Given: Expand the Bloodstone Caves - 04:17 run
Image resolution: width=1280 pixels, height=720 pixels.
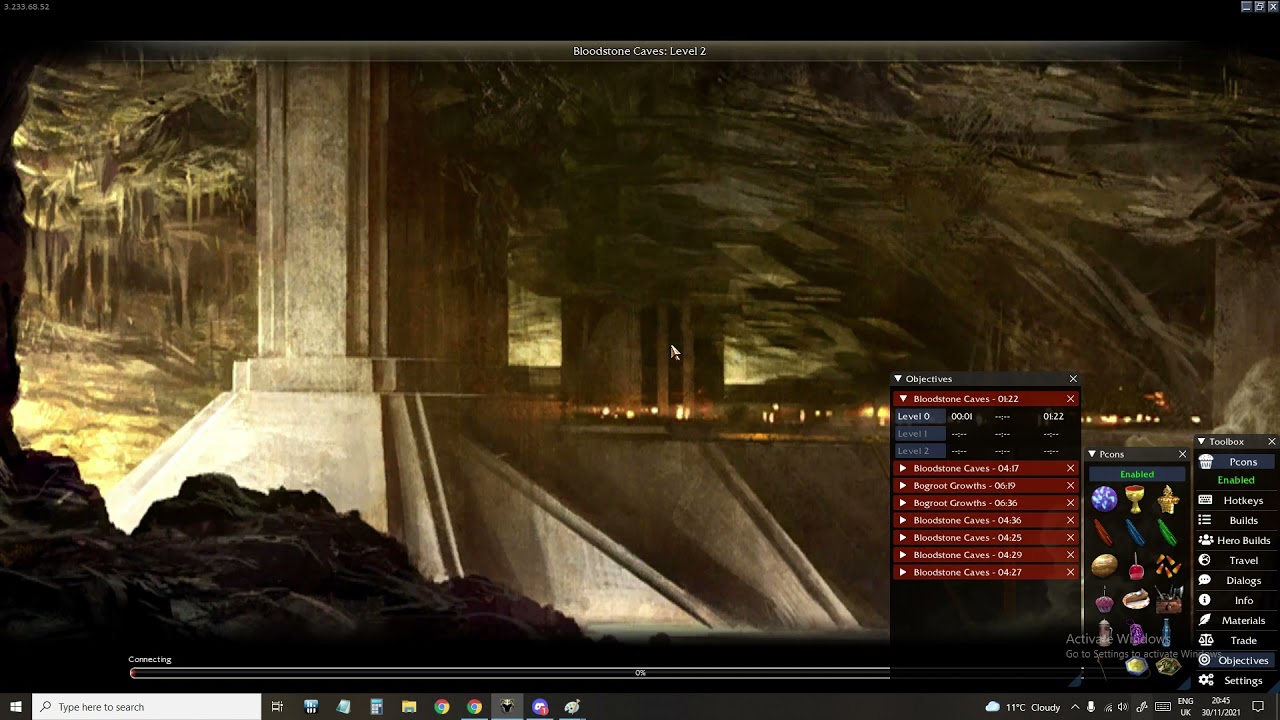Looking at the screenshot, I should (x=903, y=468).
